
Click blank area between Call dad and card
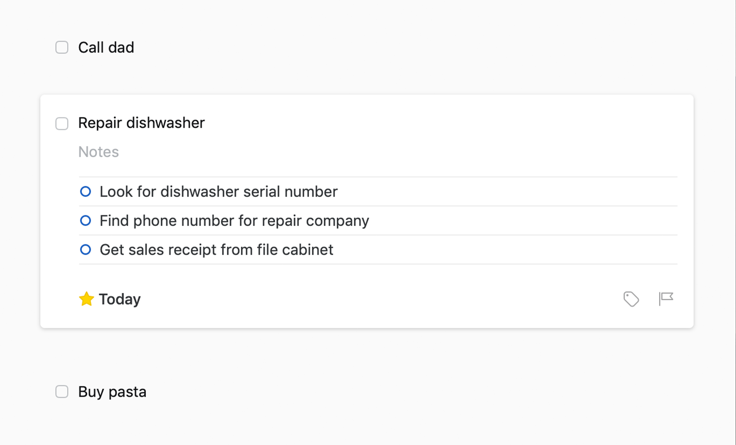(x=367, y=76)
